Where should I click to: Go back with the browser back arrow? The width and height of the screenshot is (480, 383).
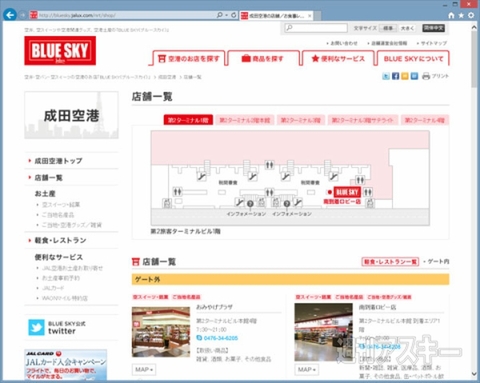coord(10,15)
